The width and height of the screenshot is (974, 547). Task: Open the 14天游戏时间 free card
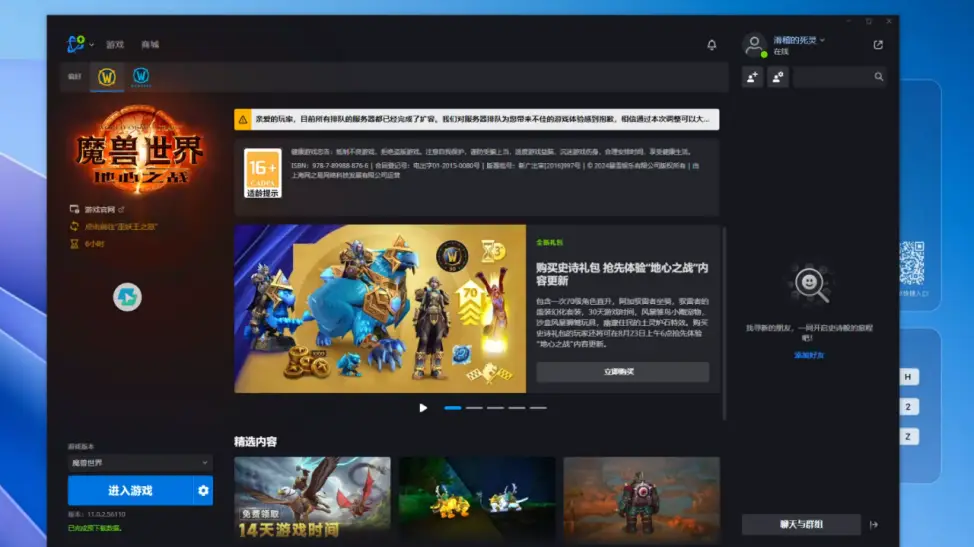pos(312,499)
